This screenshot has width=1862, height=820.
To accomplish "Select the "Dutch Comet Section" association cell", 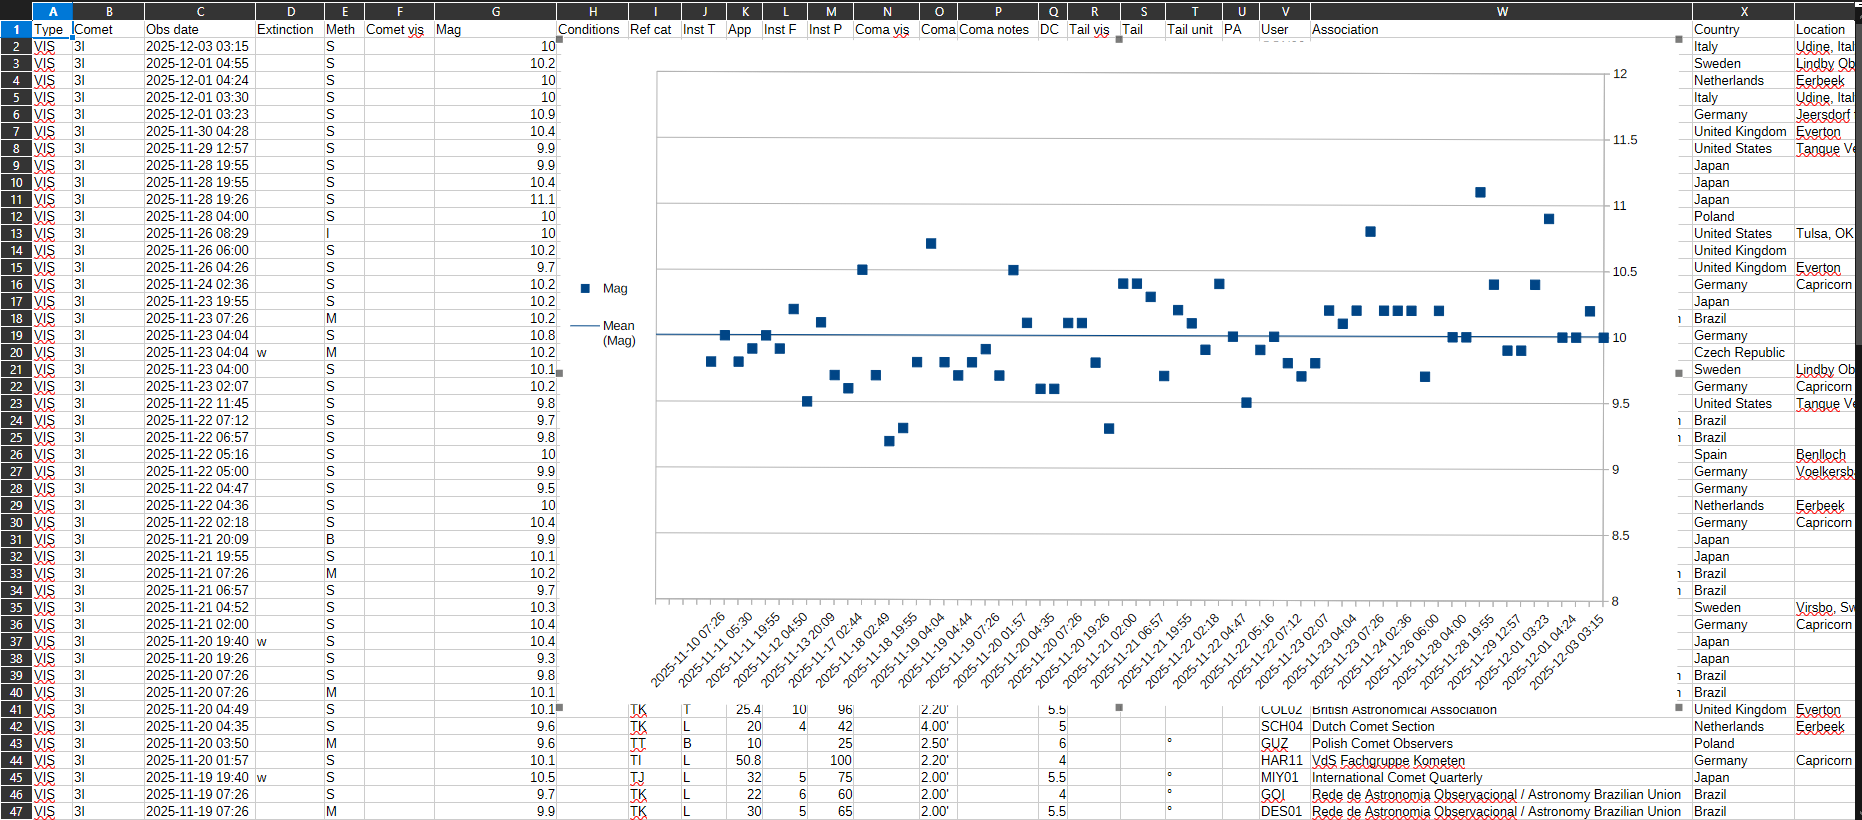I will pos(1501,726).
